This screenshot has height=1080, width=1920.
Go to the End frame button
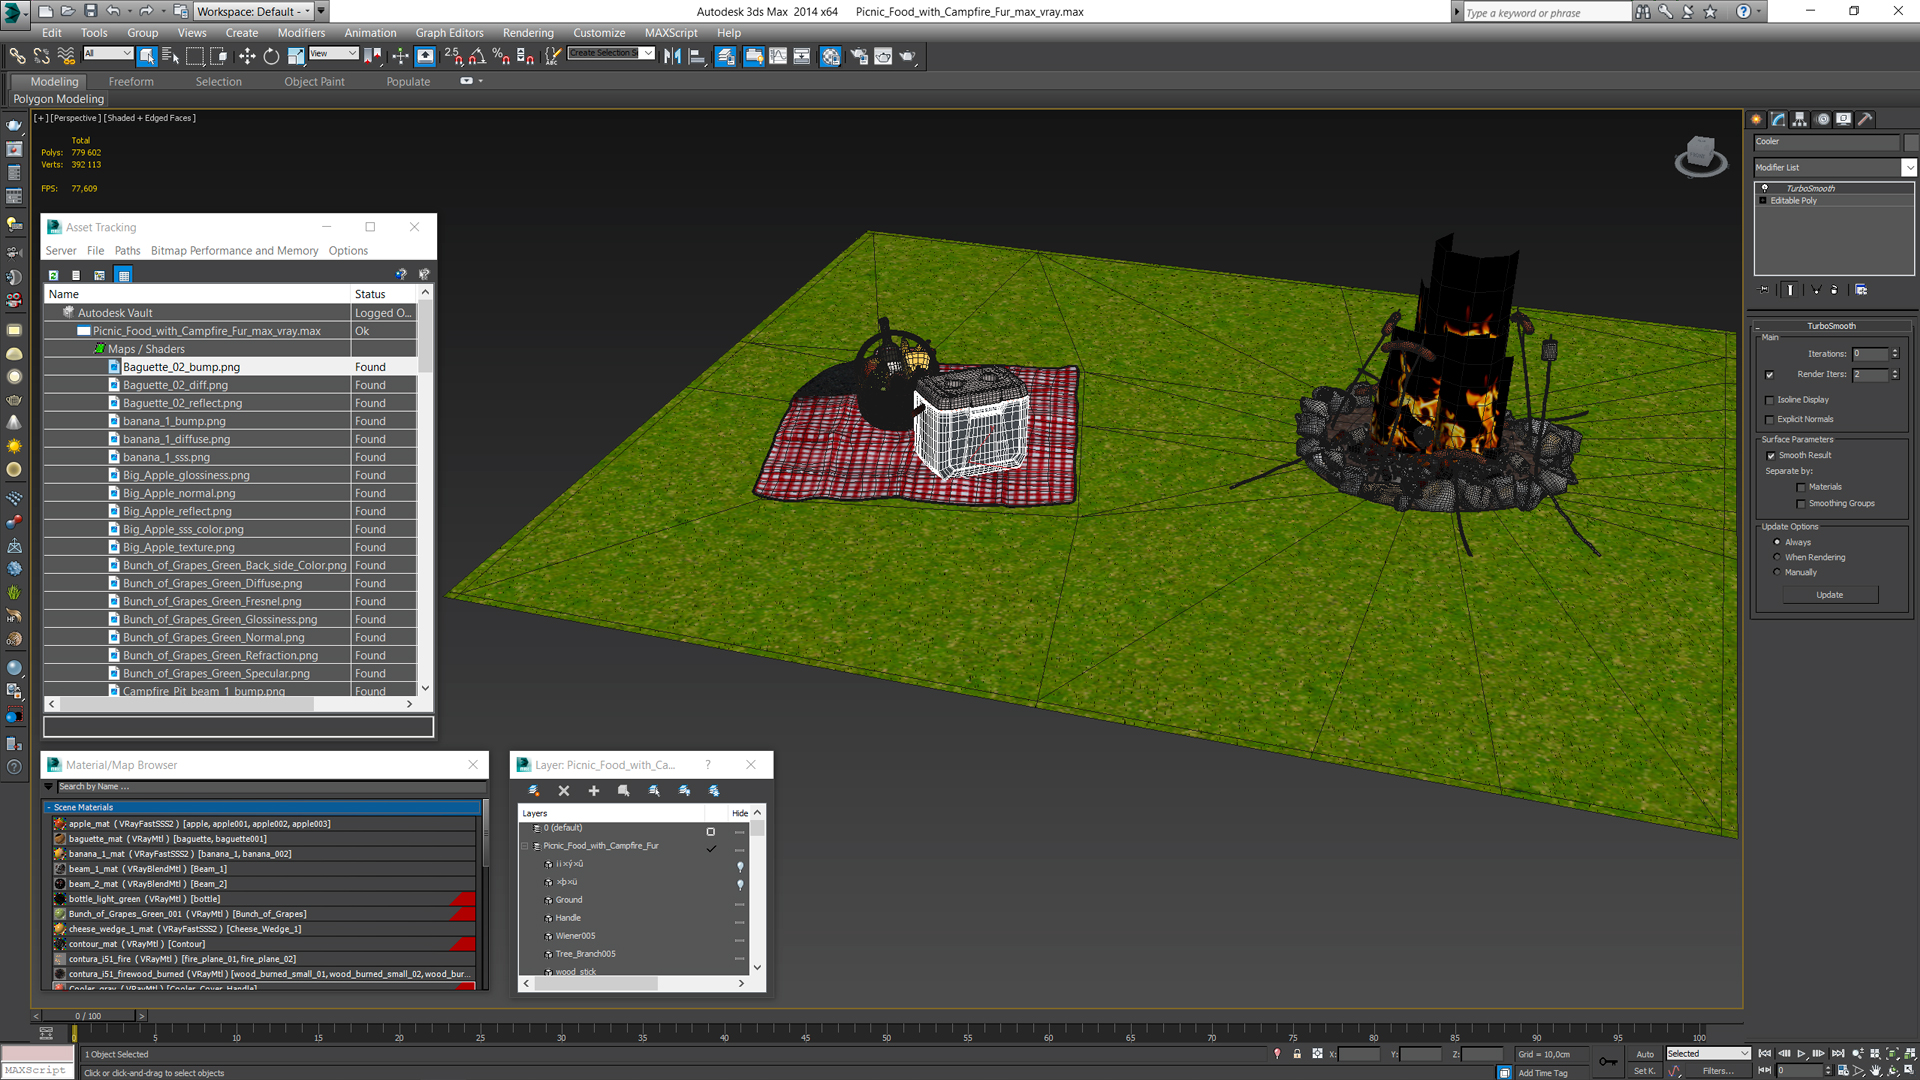coord(1837,1054)
